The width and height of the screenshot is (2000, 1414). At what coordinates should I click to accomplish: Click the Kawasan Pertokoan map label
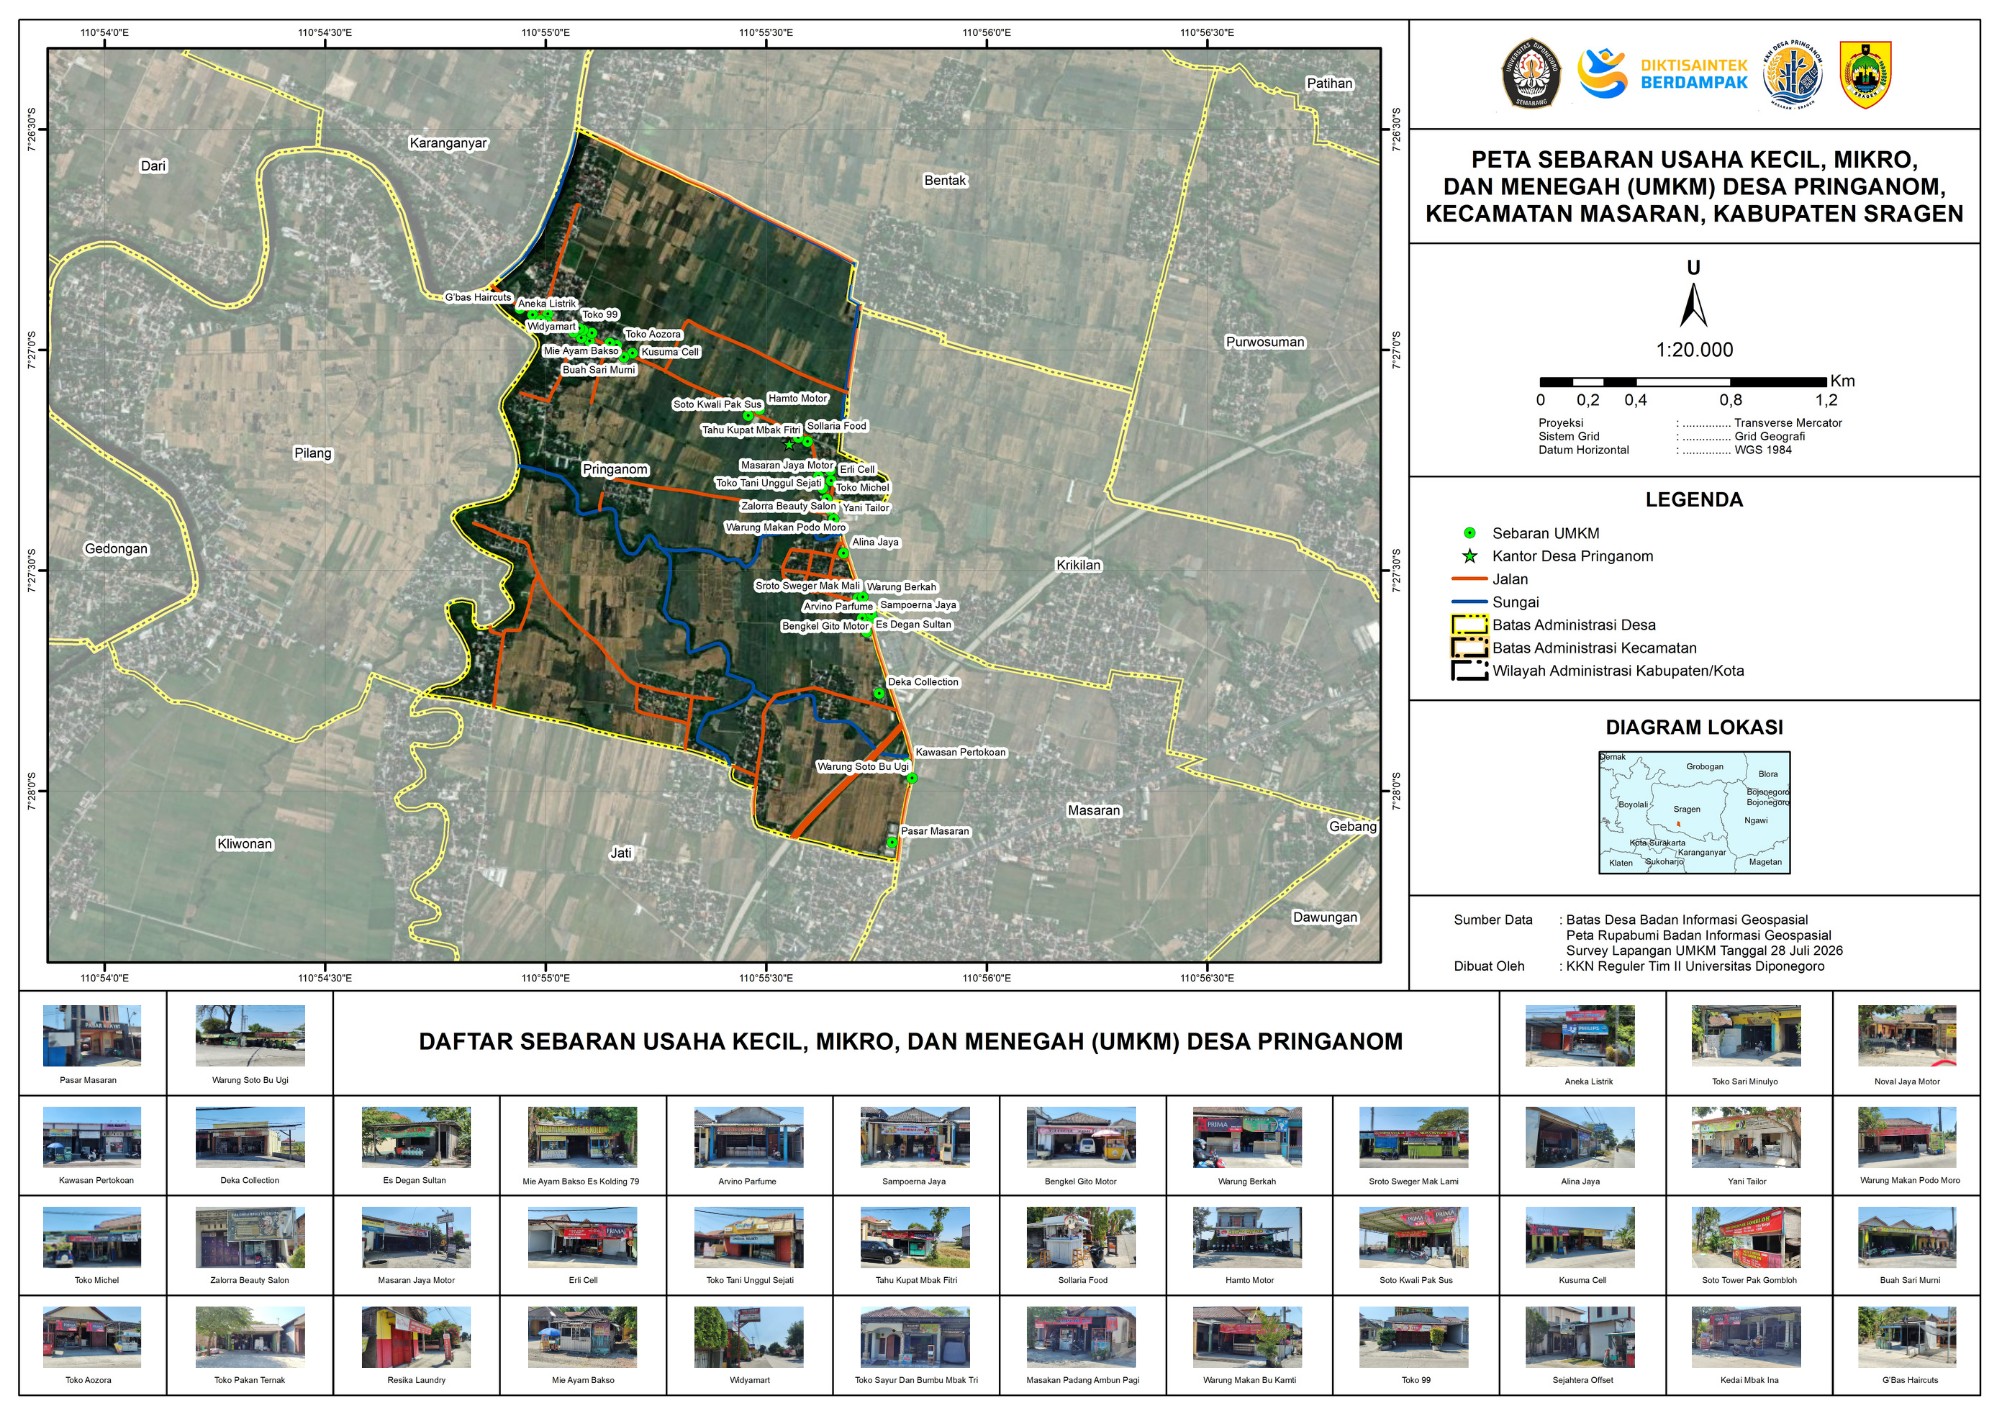(961, 752)
